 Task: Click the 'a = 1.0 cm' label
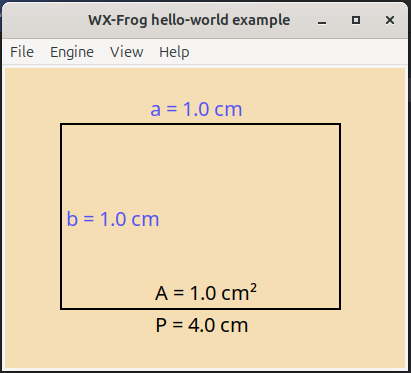coord(196,109)
